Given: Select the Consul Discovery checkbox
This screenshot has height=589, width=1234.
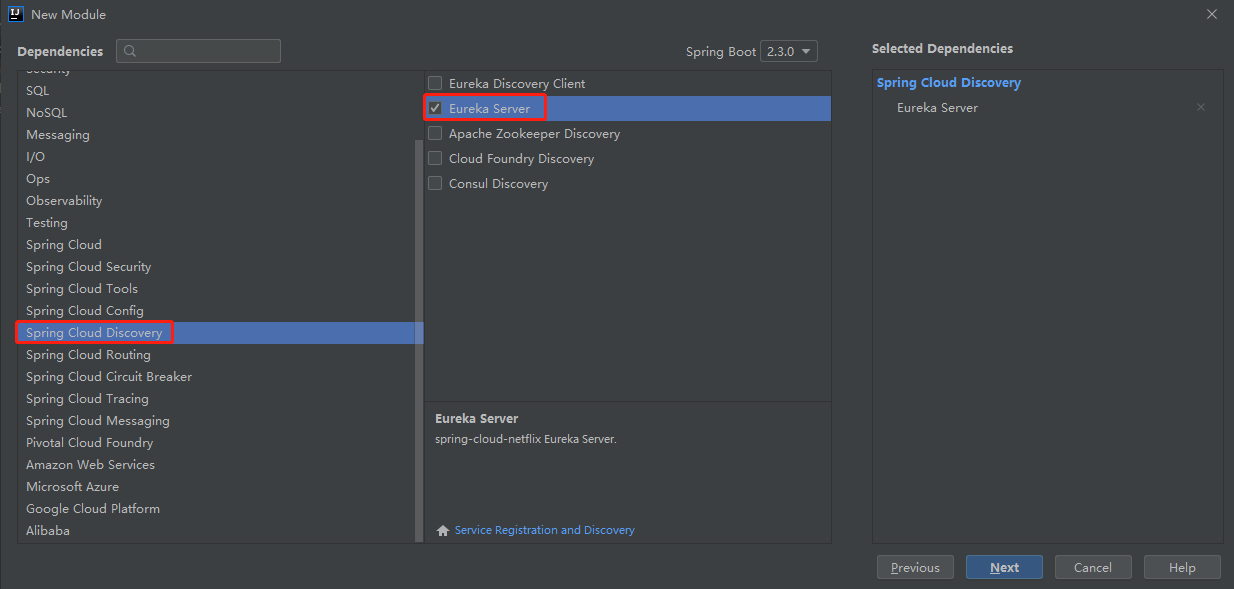Looking at the screenshot, I should coord(435,183).
